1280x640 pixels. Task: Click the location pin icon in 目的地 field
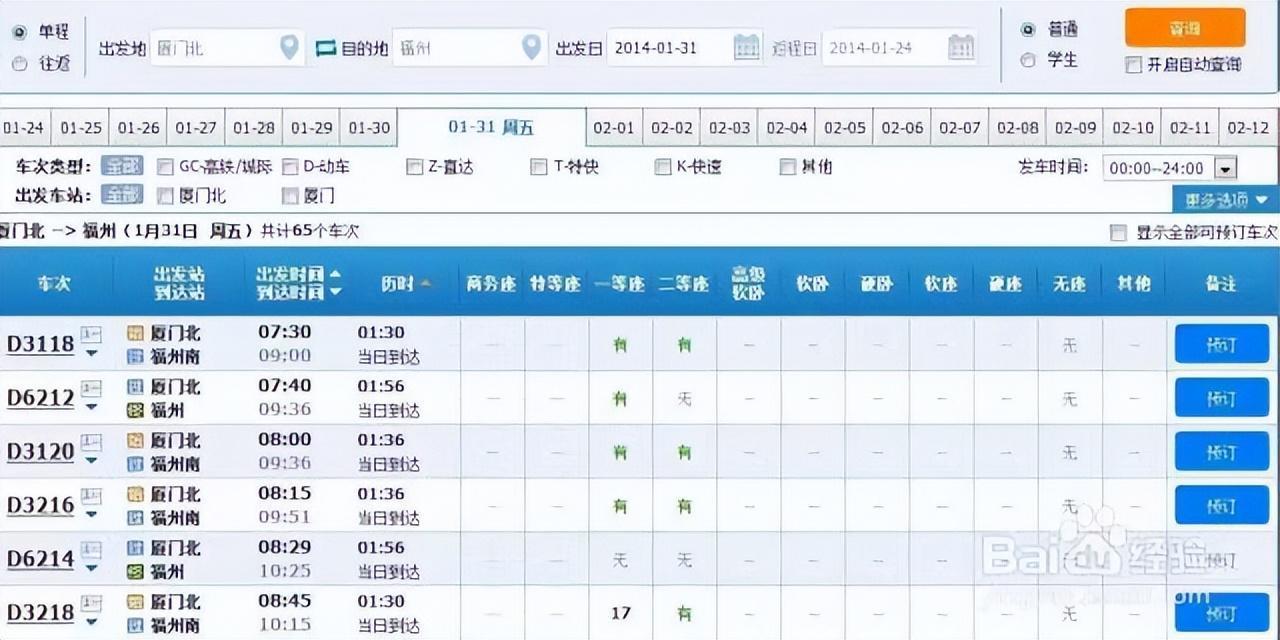[531, 47]
